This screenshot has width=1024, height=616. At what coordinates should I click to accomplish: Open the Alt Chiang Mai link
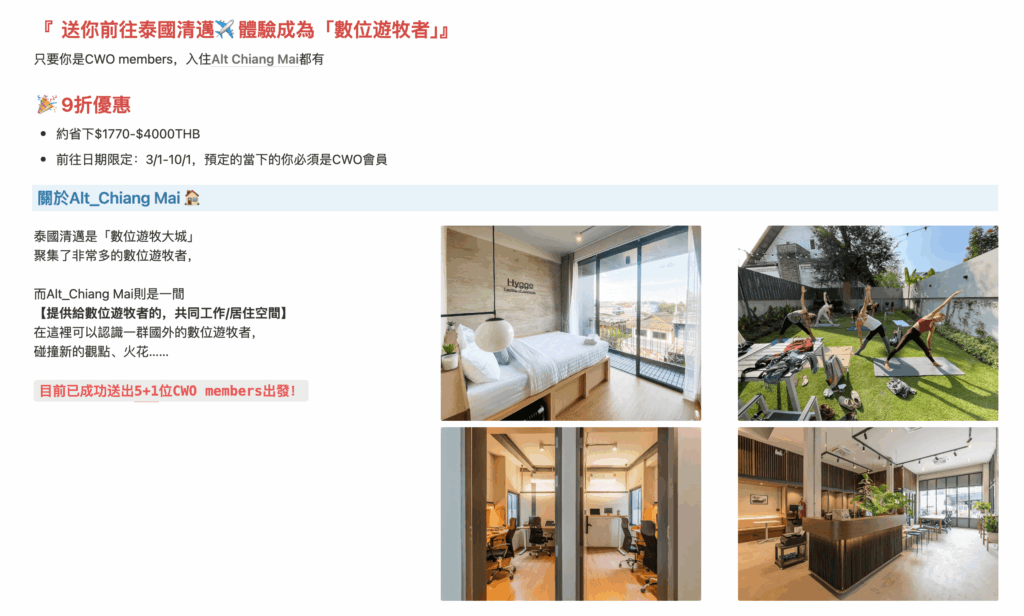point(255,59)
